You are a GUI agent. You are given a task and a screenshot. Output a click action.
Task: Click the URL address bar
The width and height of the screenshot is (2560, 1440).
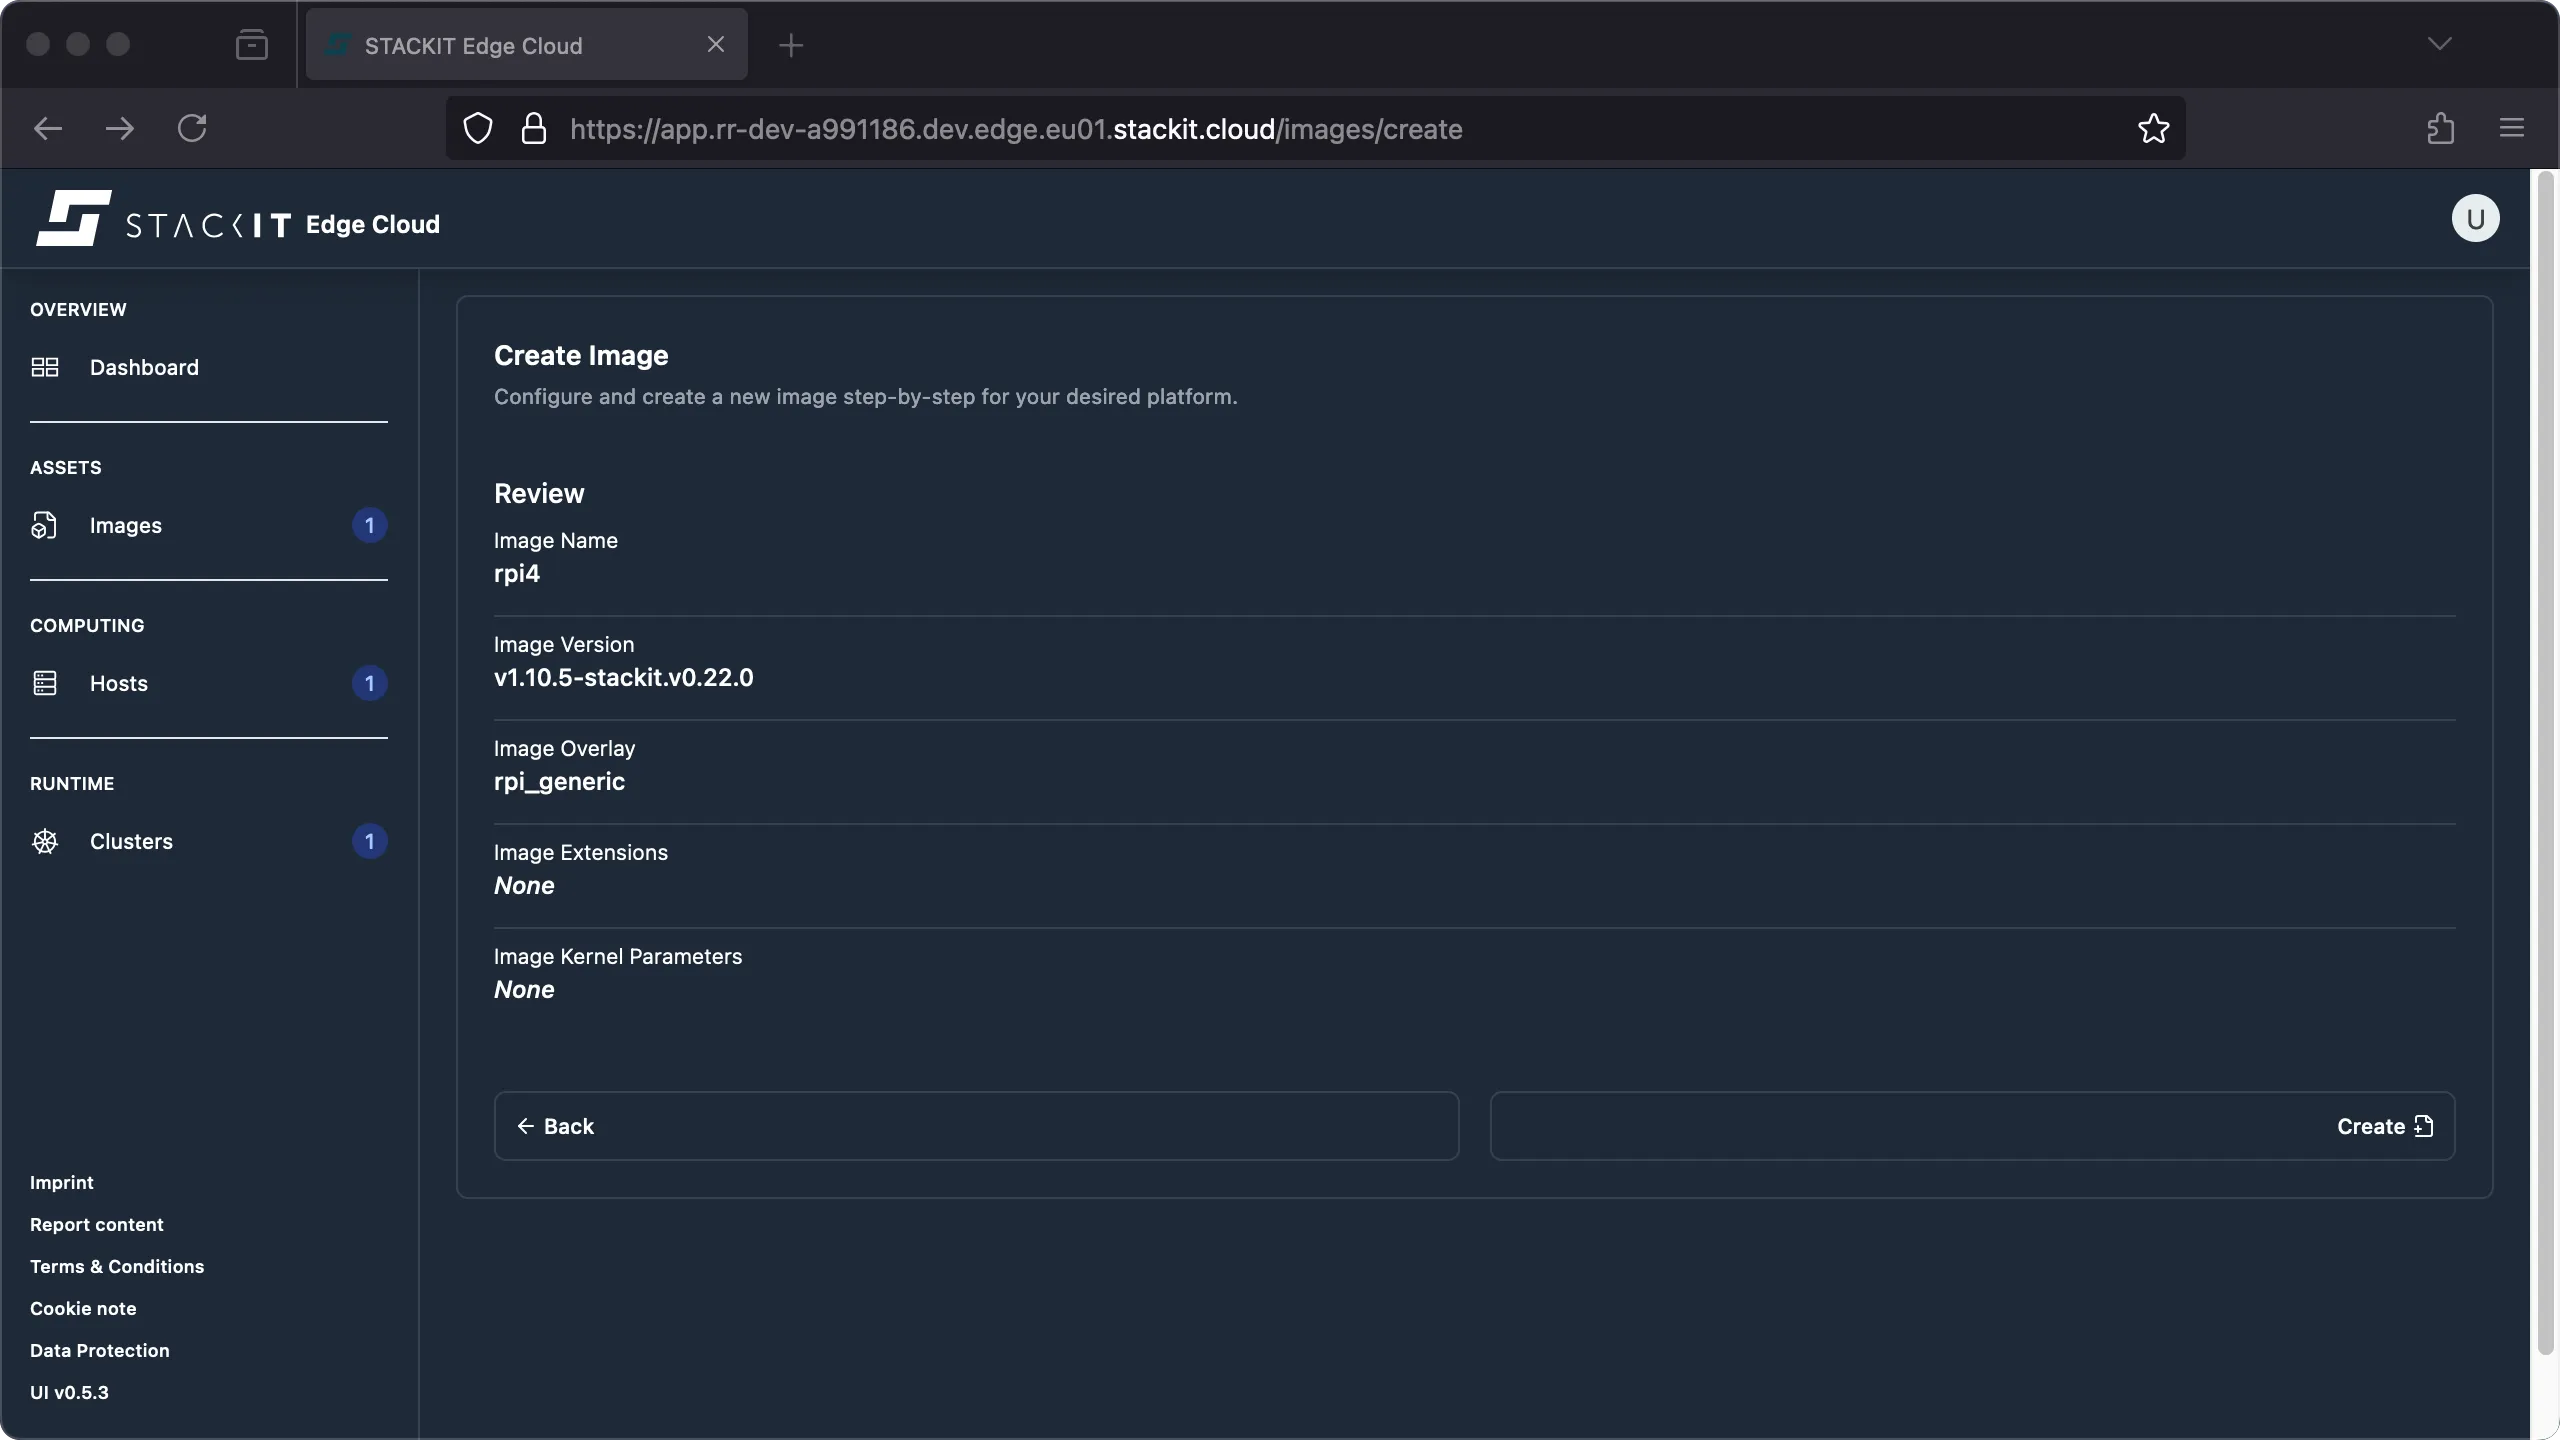point(1200,128)
